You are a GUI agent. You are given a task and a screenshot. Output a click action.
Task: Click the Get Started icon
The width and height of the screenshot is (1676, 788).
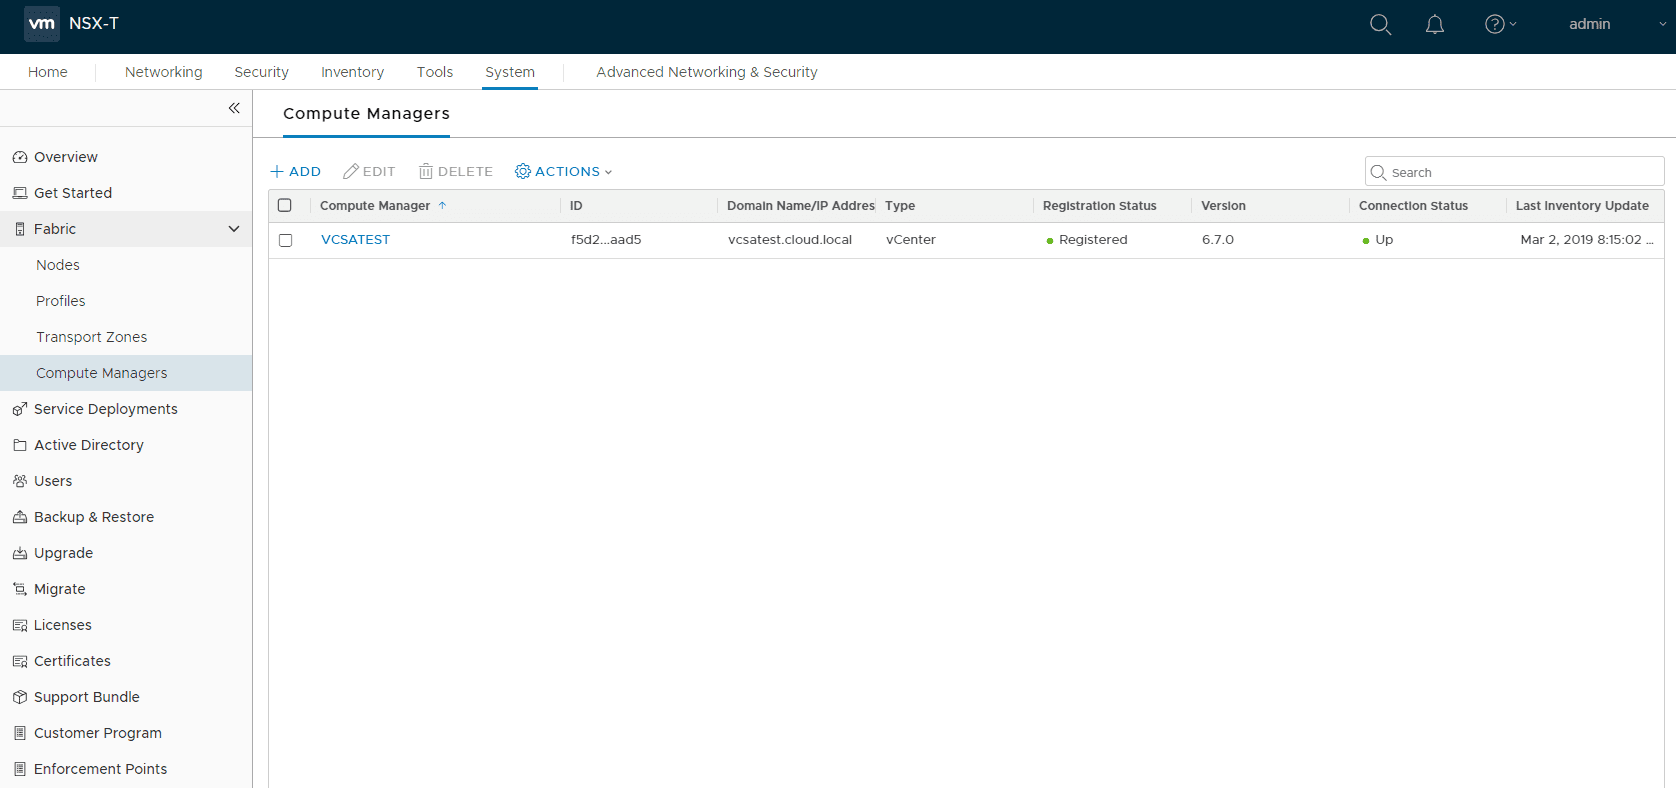click(20, 193)
